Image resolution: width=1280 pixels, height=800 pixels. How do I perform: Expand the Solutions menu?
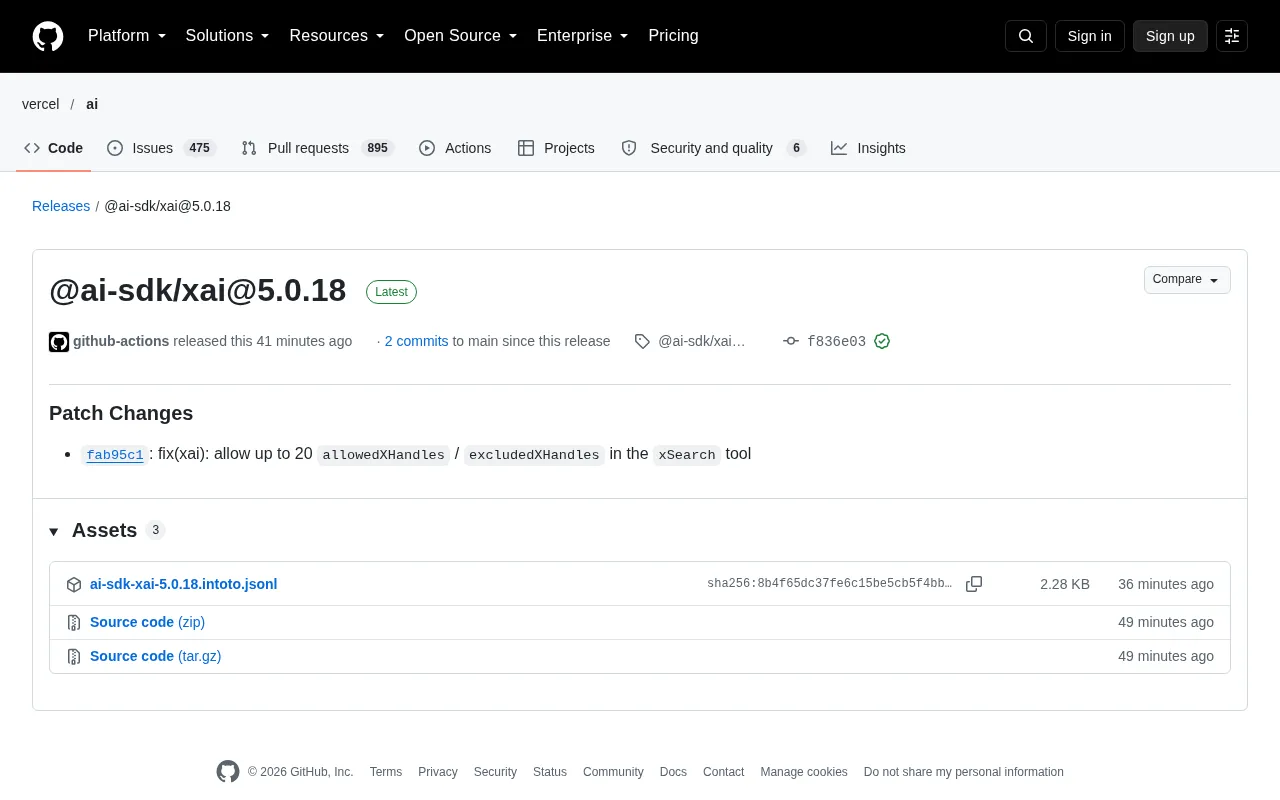point(228,36)
